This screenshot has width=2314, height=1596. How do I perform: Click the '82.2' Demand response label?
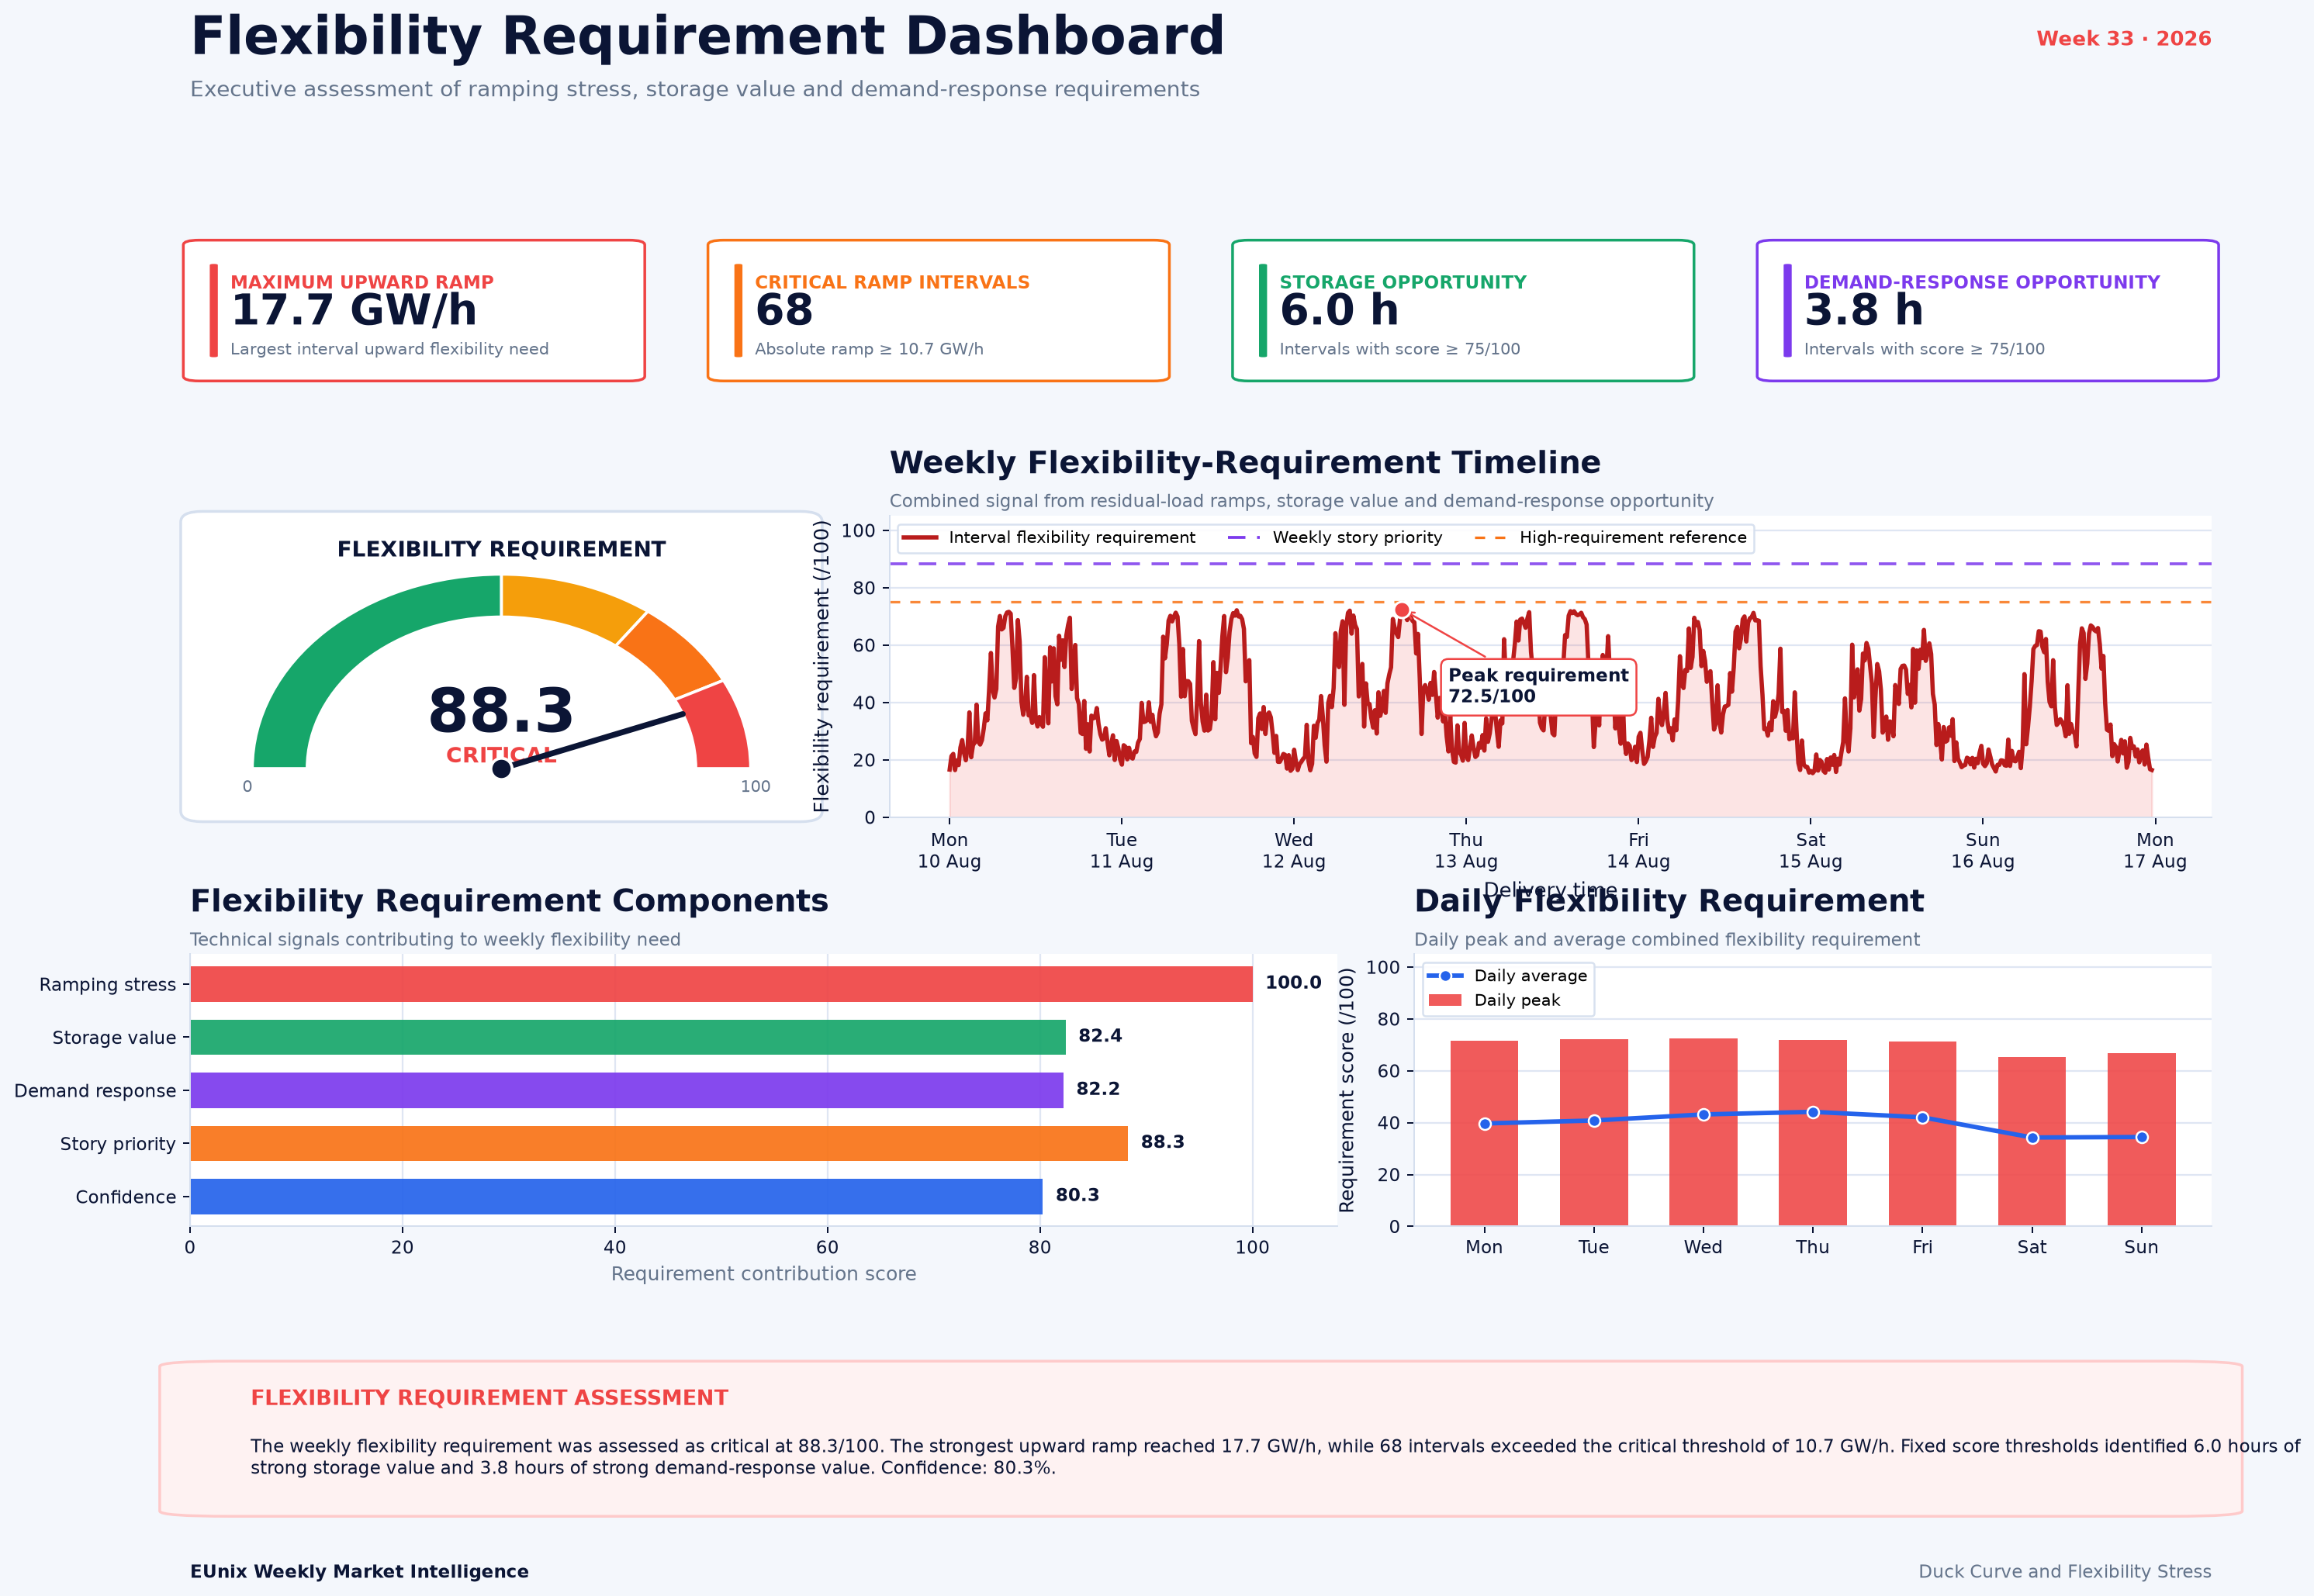1098,1089
